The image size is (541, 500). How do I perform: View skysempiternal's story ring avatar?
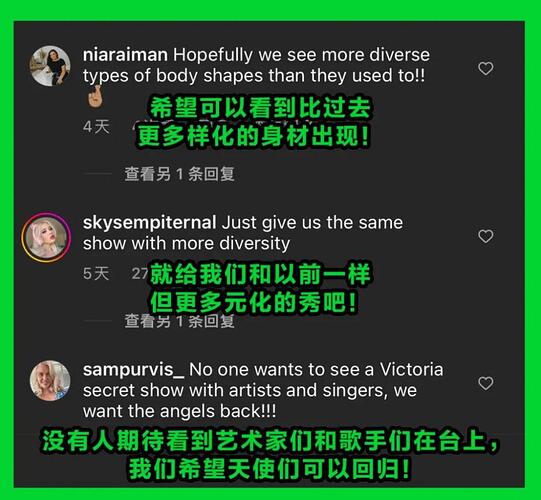click(46, 237)
